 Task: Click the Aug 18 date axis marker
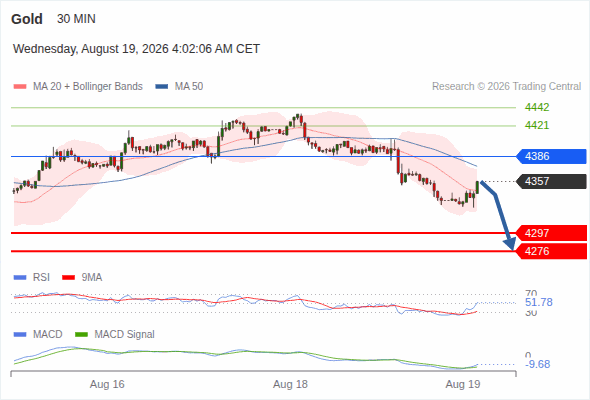click(290, 384)
